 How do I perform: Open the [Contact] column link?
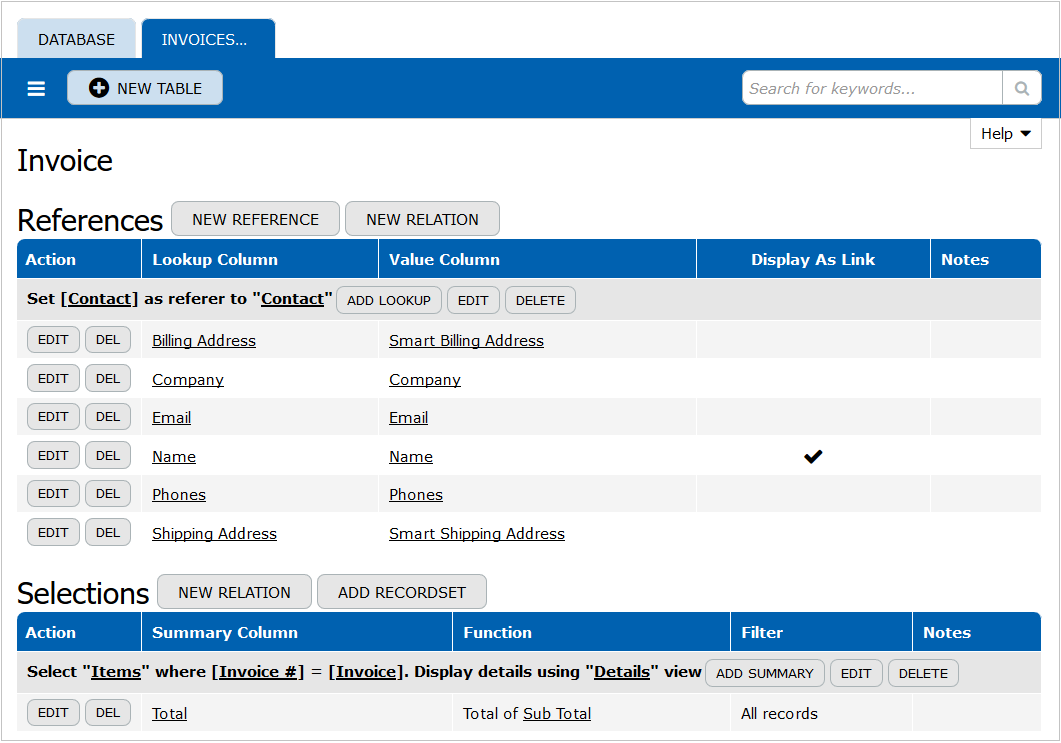[x=99, y=299]
